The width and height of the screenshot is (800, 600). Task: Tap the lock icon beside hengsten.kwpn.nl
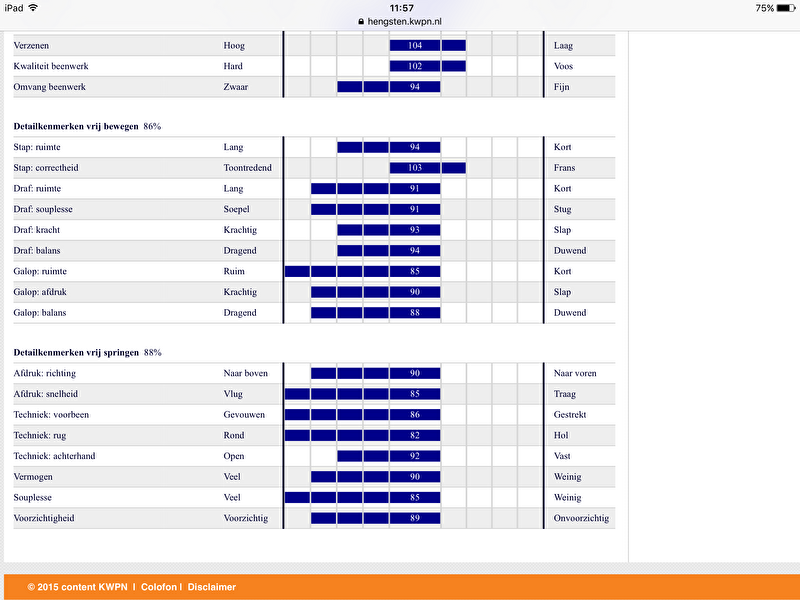click(361, 21)
